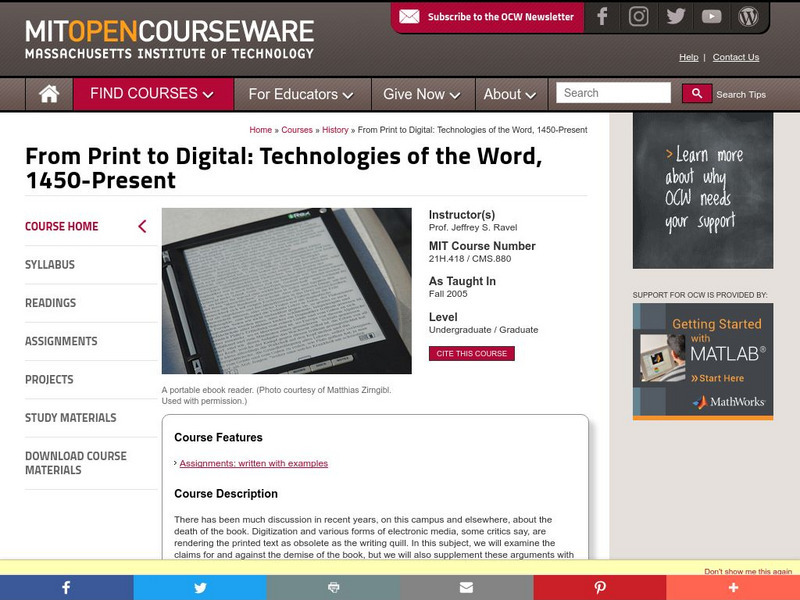Viewport: 800px width, 600px height.
Task: Click the Twitter icon in the top bar
Action: coord(675,16)
